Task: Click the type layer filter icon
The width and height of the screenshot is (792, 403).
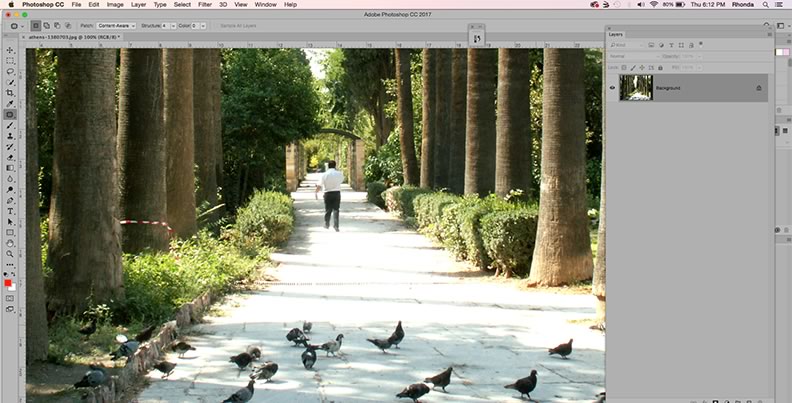Action: click(x=670, y=45)
